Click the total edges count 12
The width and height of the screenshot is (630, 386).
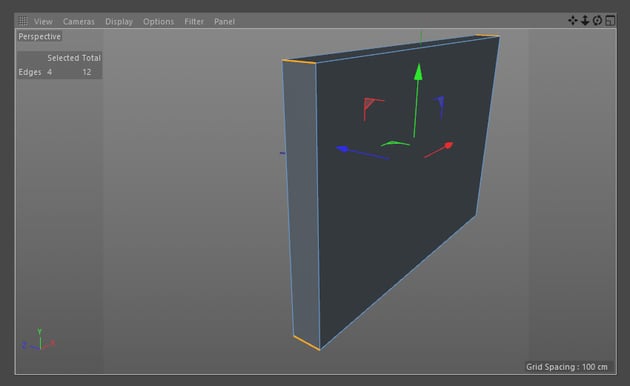[87, 72]
